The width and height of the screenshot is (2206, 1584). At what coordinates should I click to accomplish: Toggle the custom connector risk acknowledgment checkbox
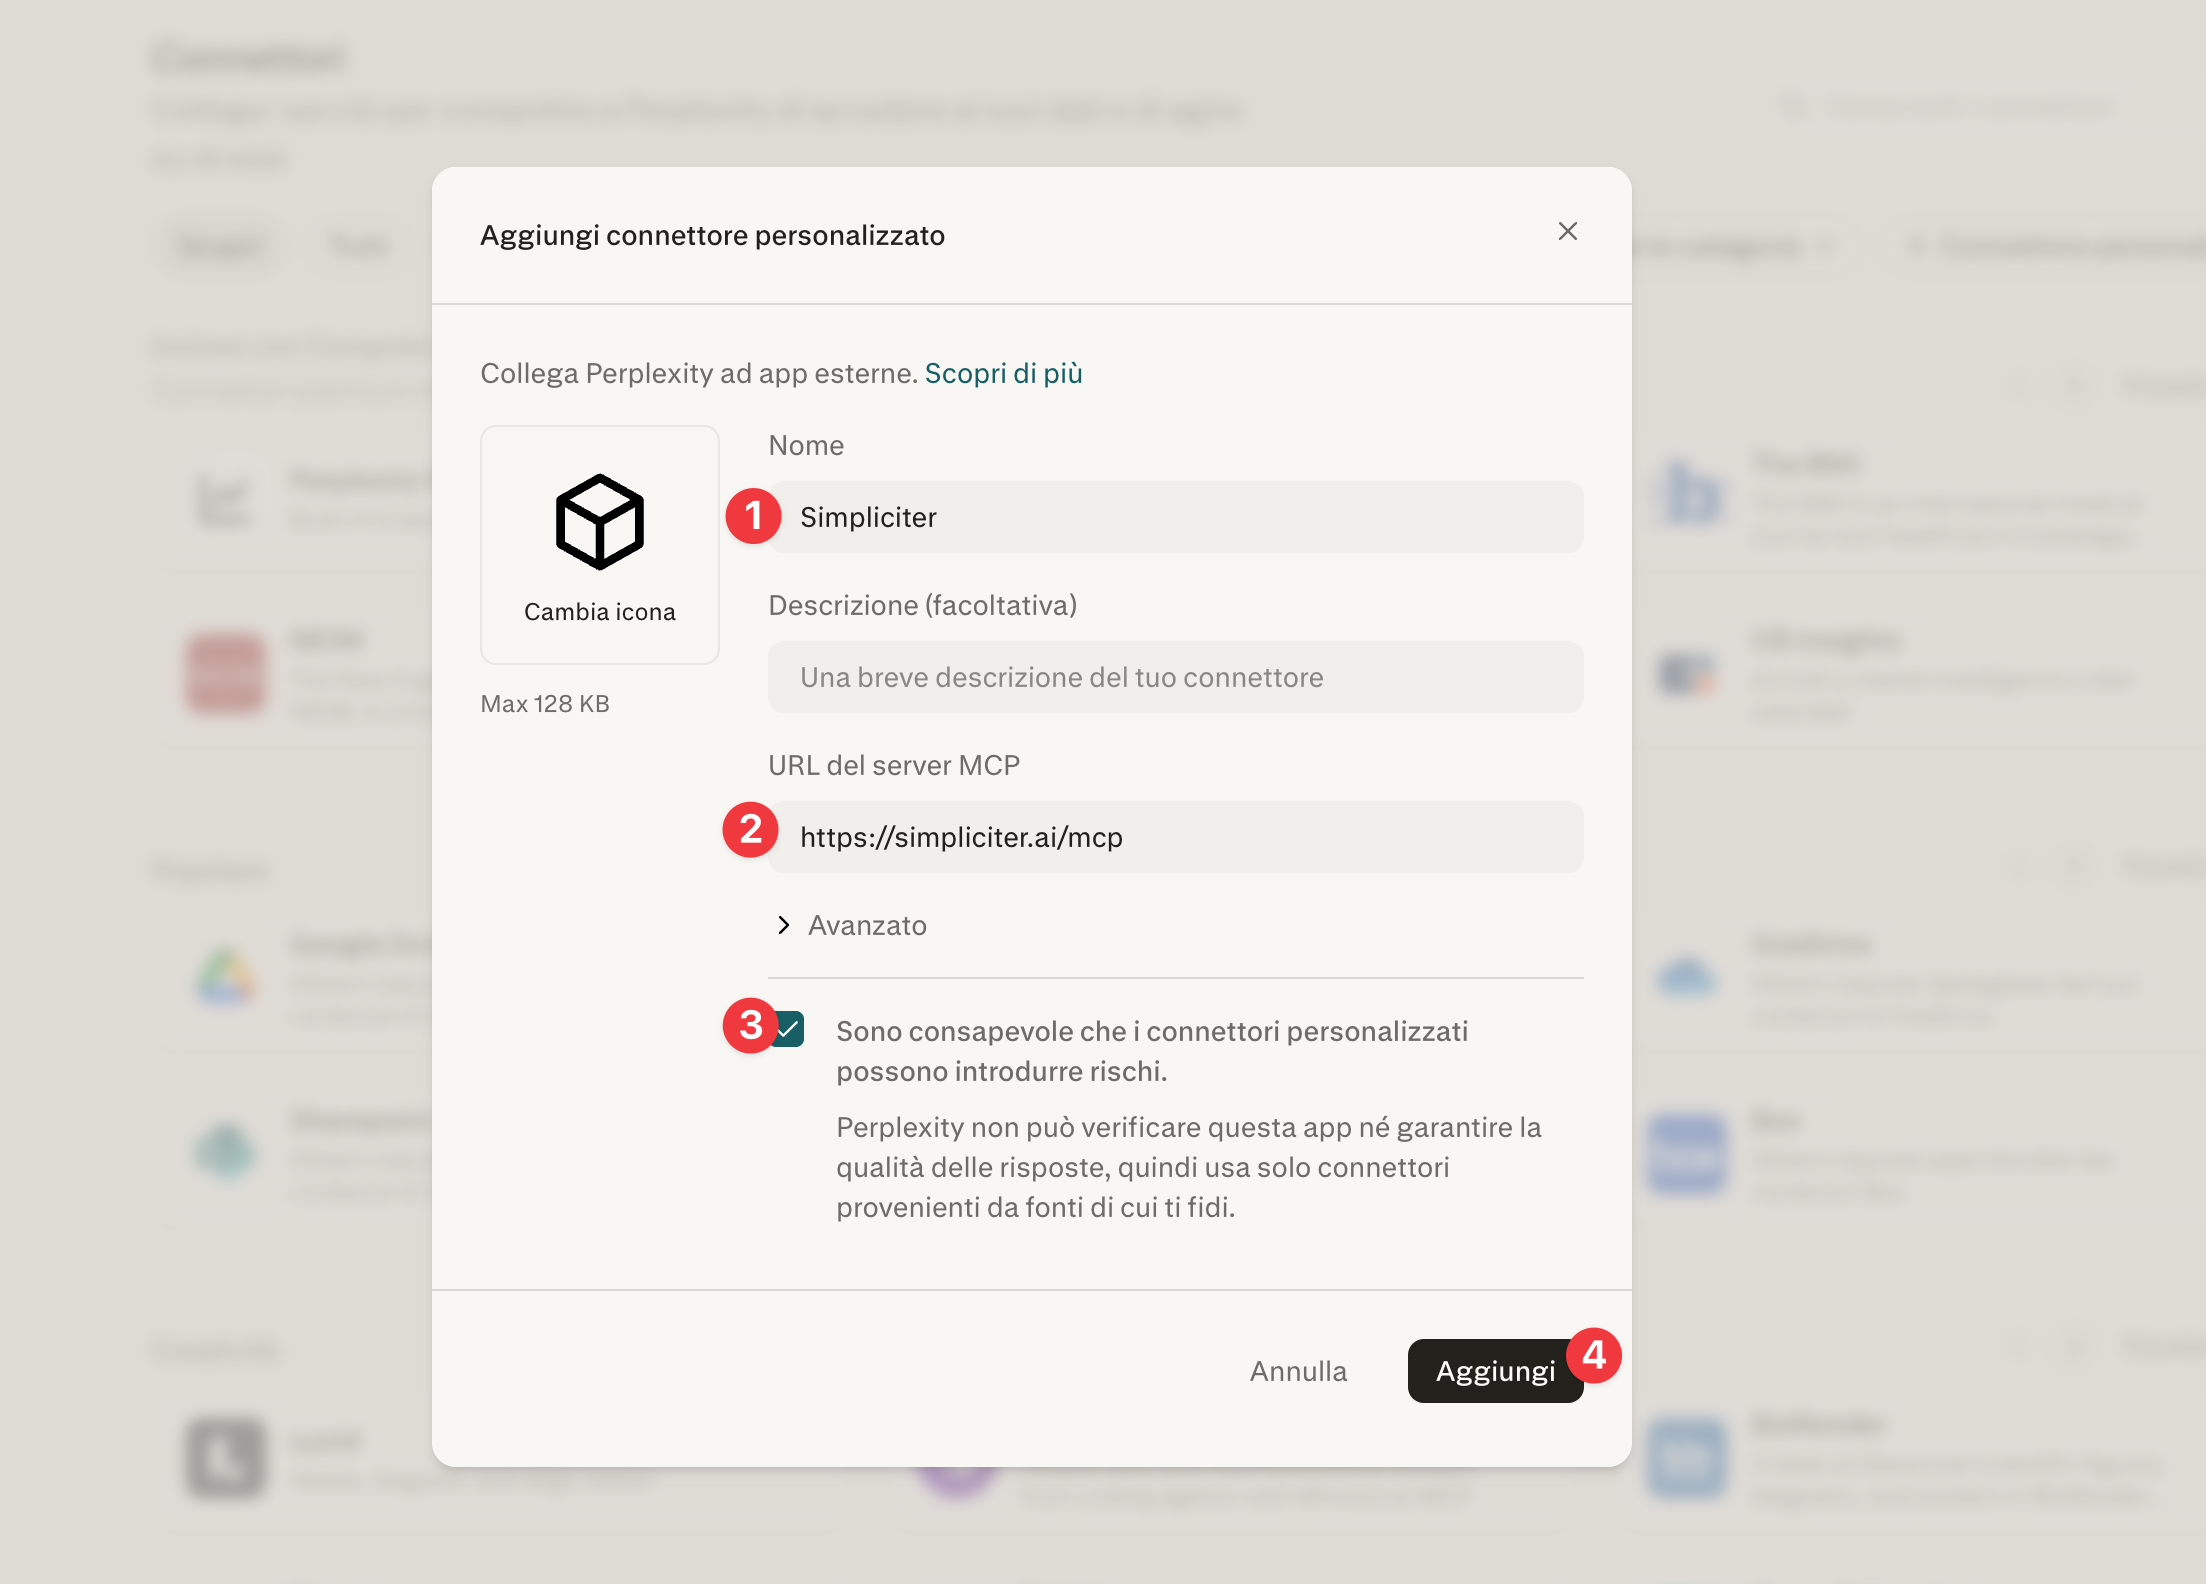coord(789,1029)
